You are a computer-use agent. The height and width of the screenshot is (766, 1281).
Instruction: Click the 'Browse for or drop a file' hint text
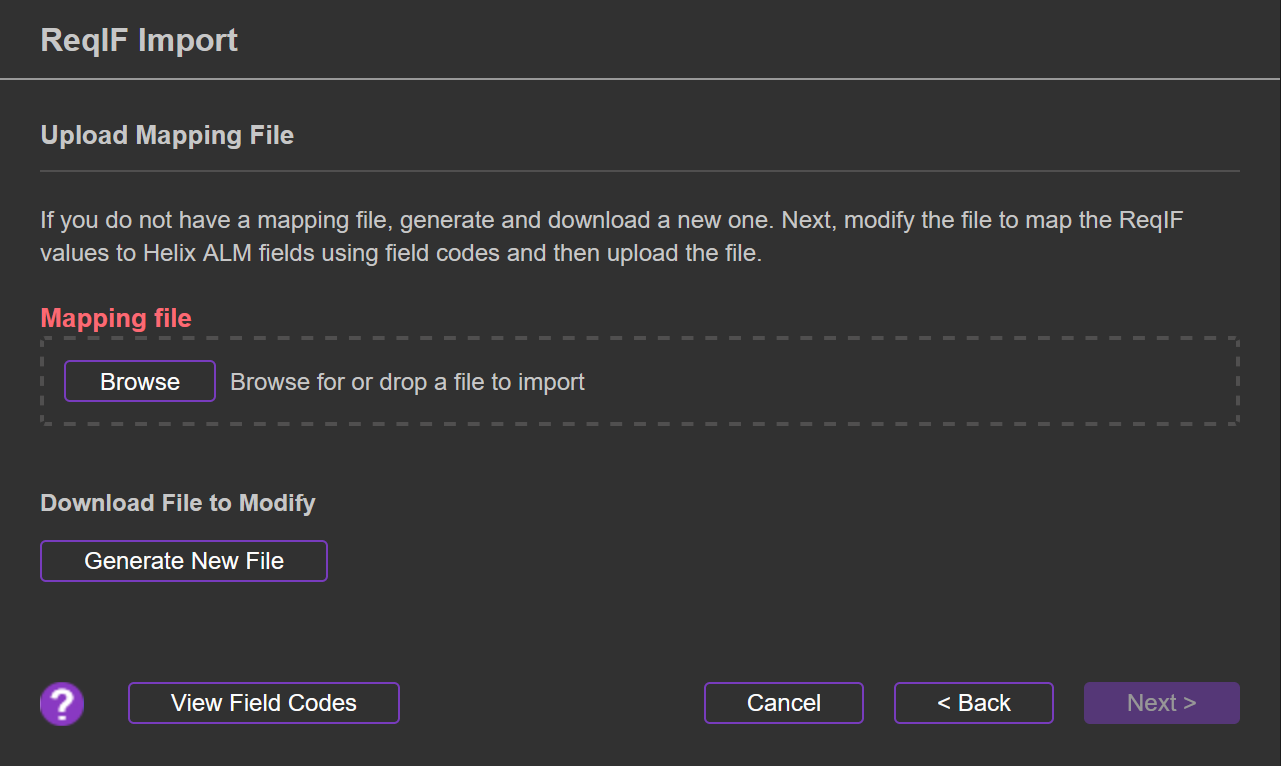pyautogui.click(x=407, y=382)
